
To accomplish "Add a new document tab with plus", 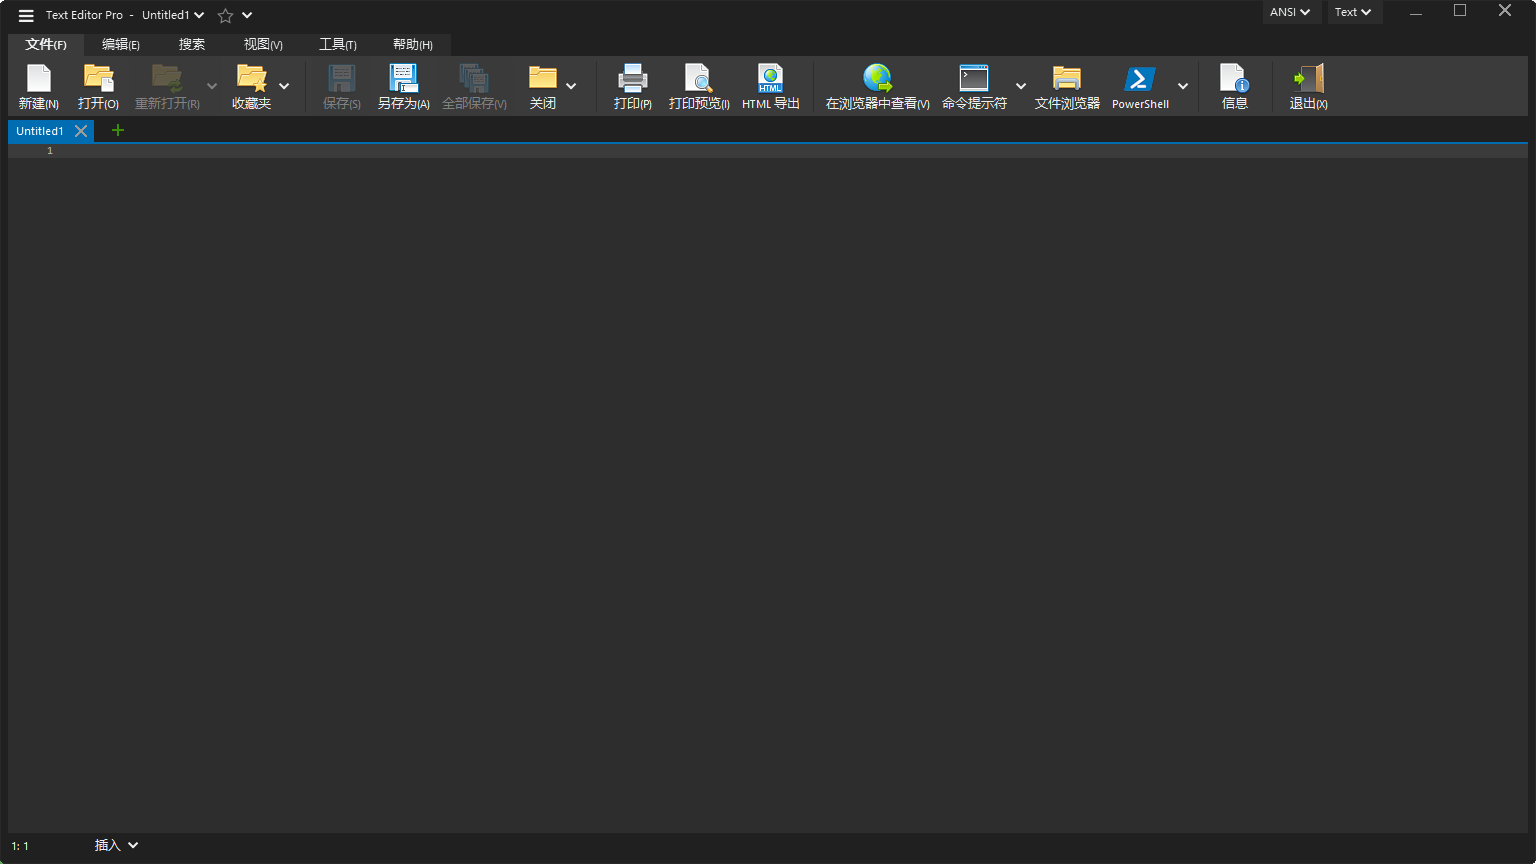I will point(117,130).
